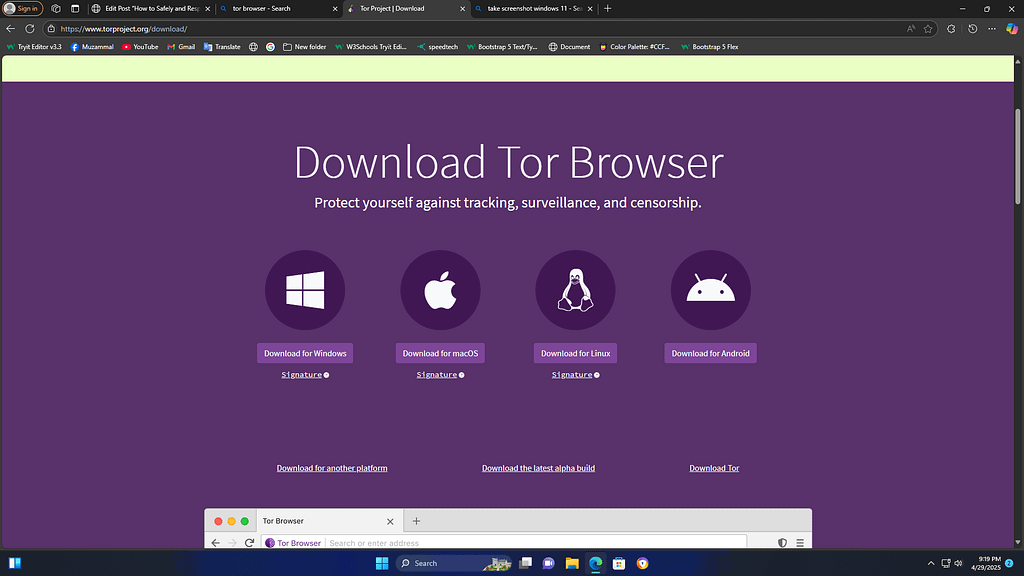Open Bootstrap 5 Flex bookmark

709,47
